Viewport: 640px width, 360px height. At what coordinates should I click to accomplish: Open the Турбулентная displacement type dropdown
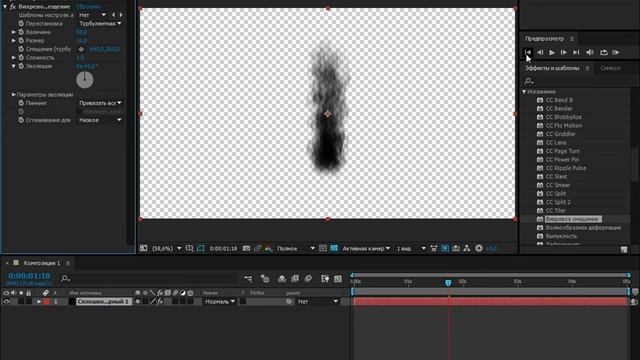pos(100,24)
